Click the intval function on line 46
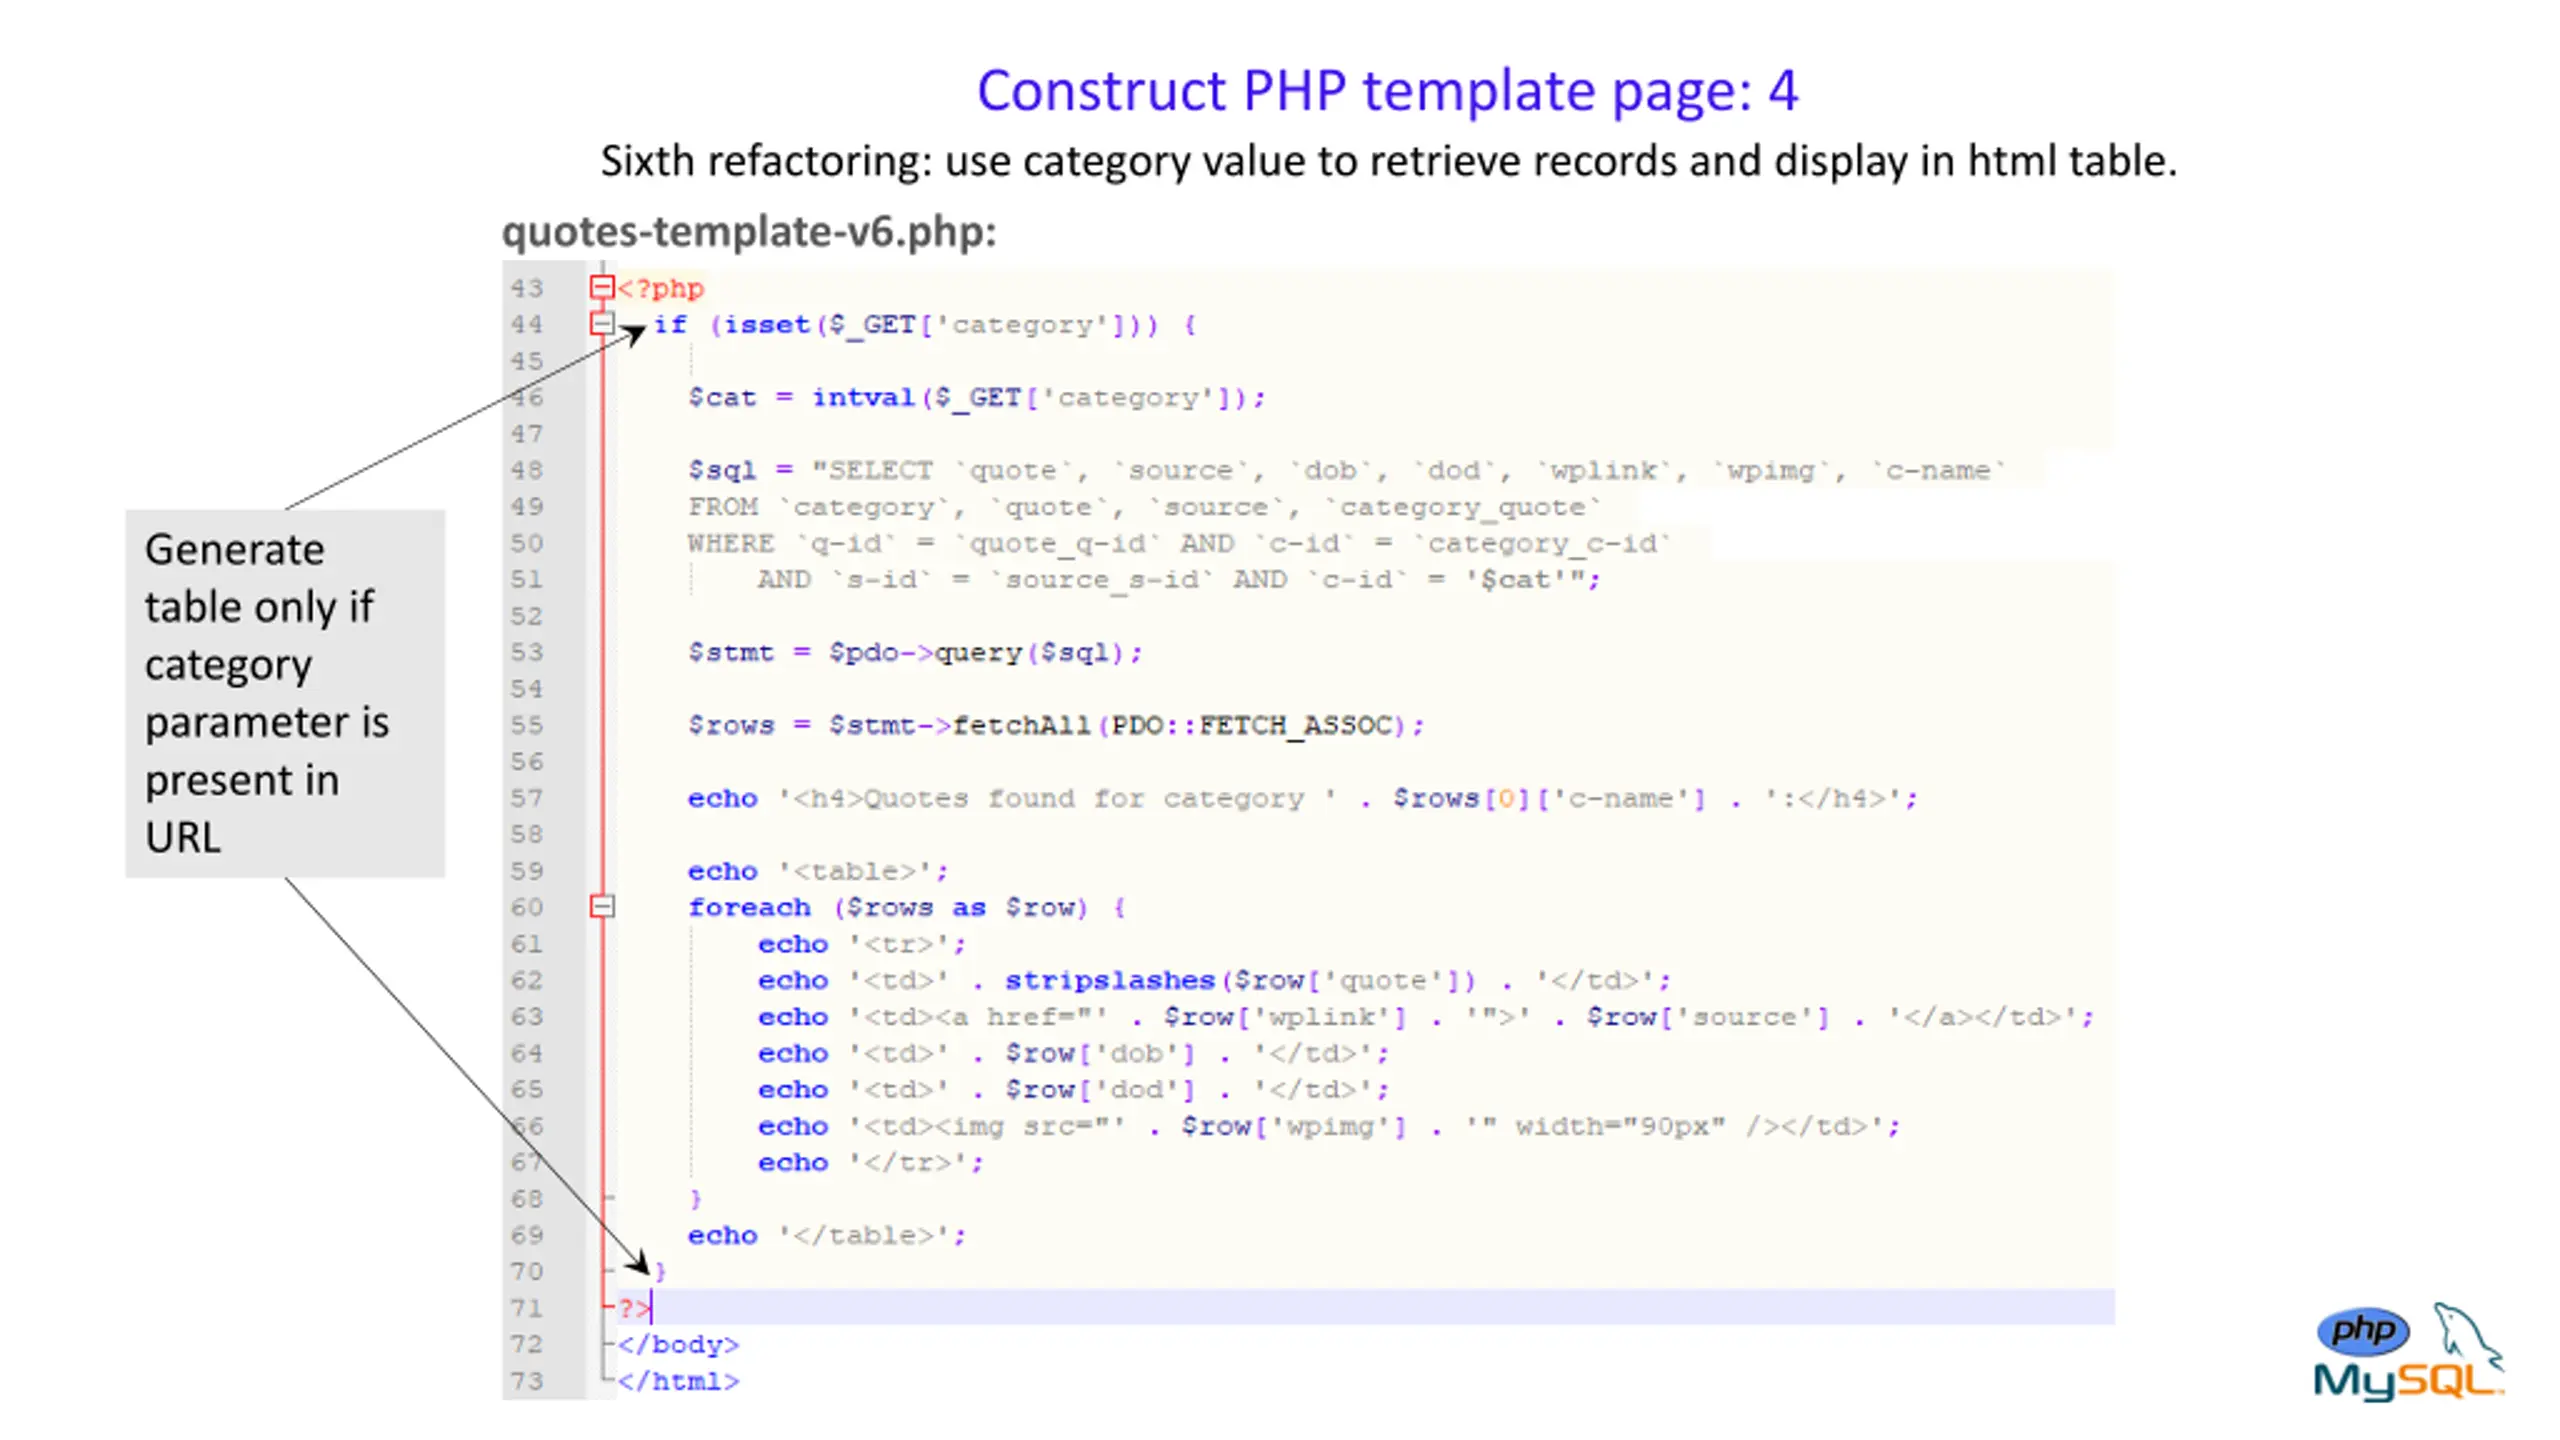This screenshot has height=1440, width=2560. pos(863,398)
